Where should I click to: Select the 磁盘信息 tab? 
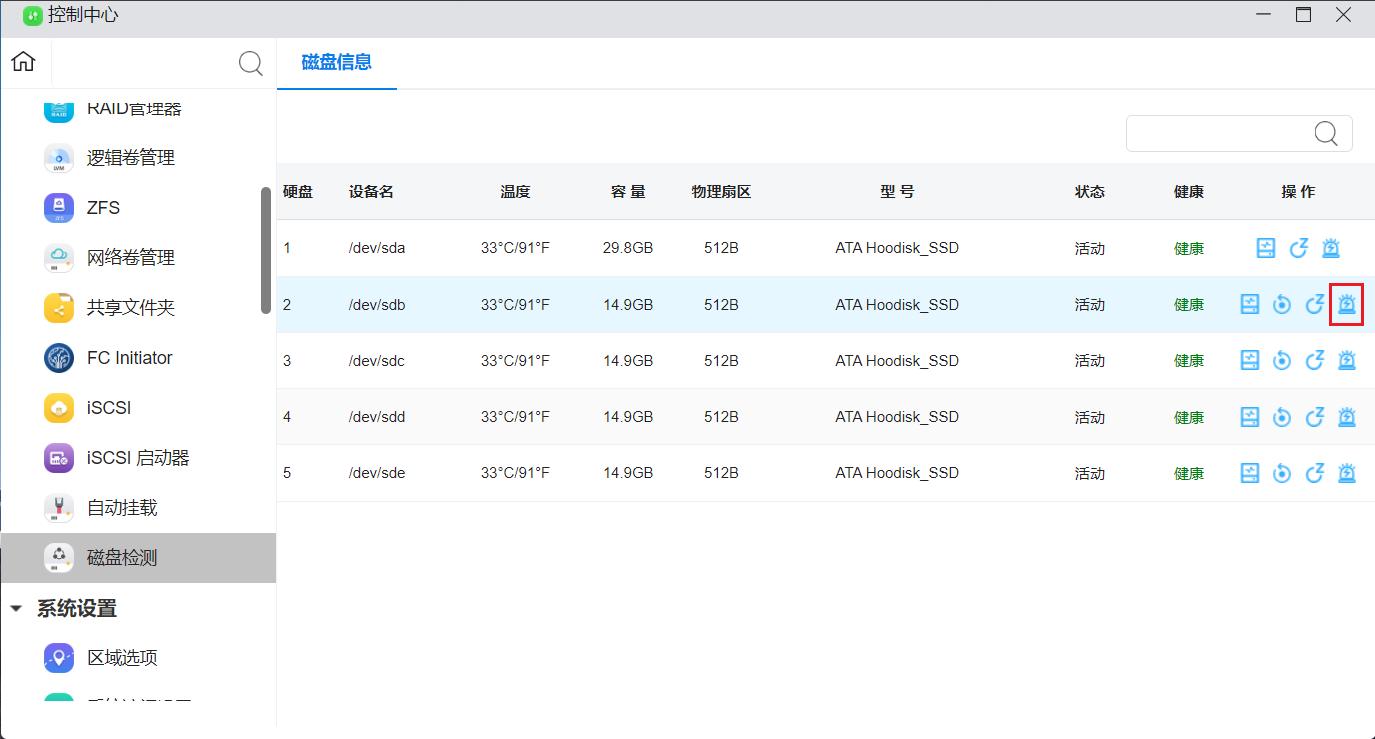337,62
